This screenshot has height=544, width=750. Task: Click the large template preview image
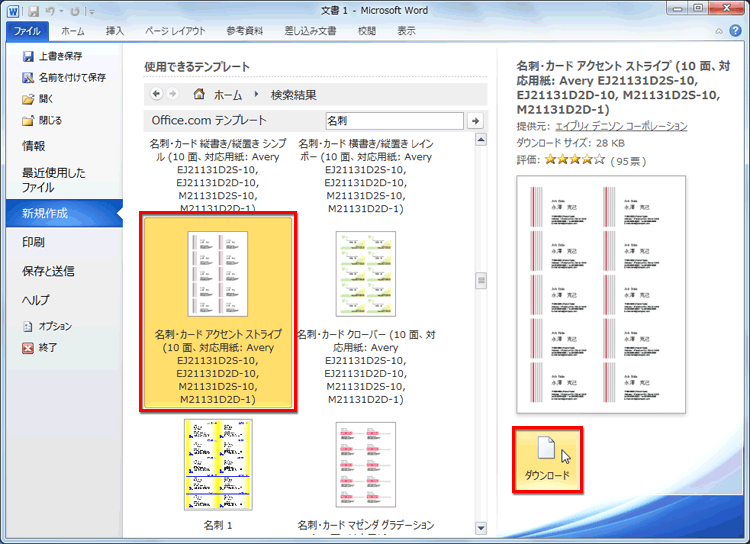[601, 295]
